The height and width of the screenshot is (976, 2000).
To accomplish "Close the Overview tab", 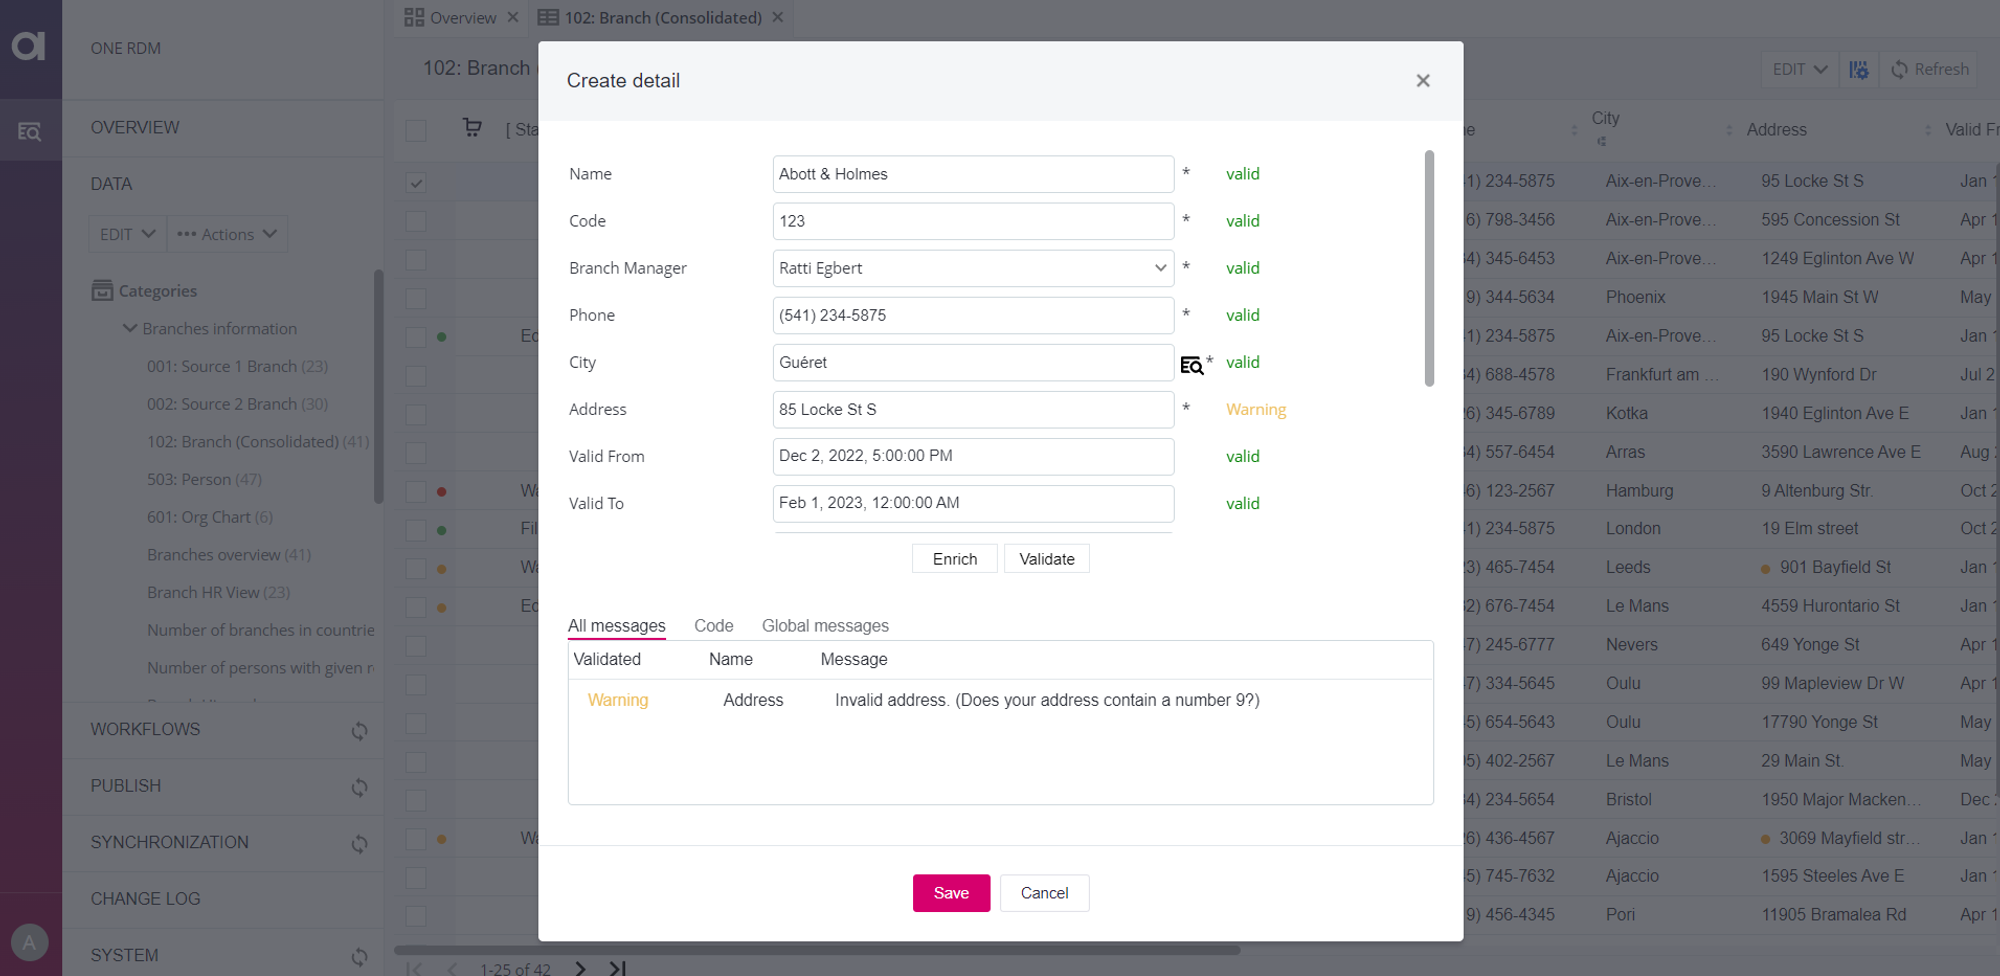I will point(513,17).
